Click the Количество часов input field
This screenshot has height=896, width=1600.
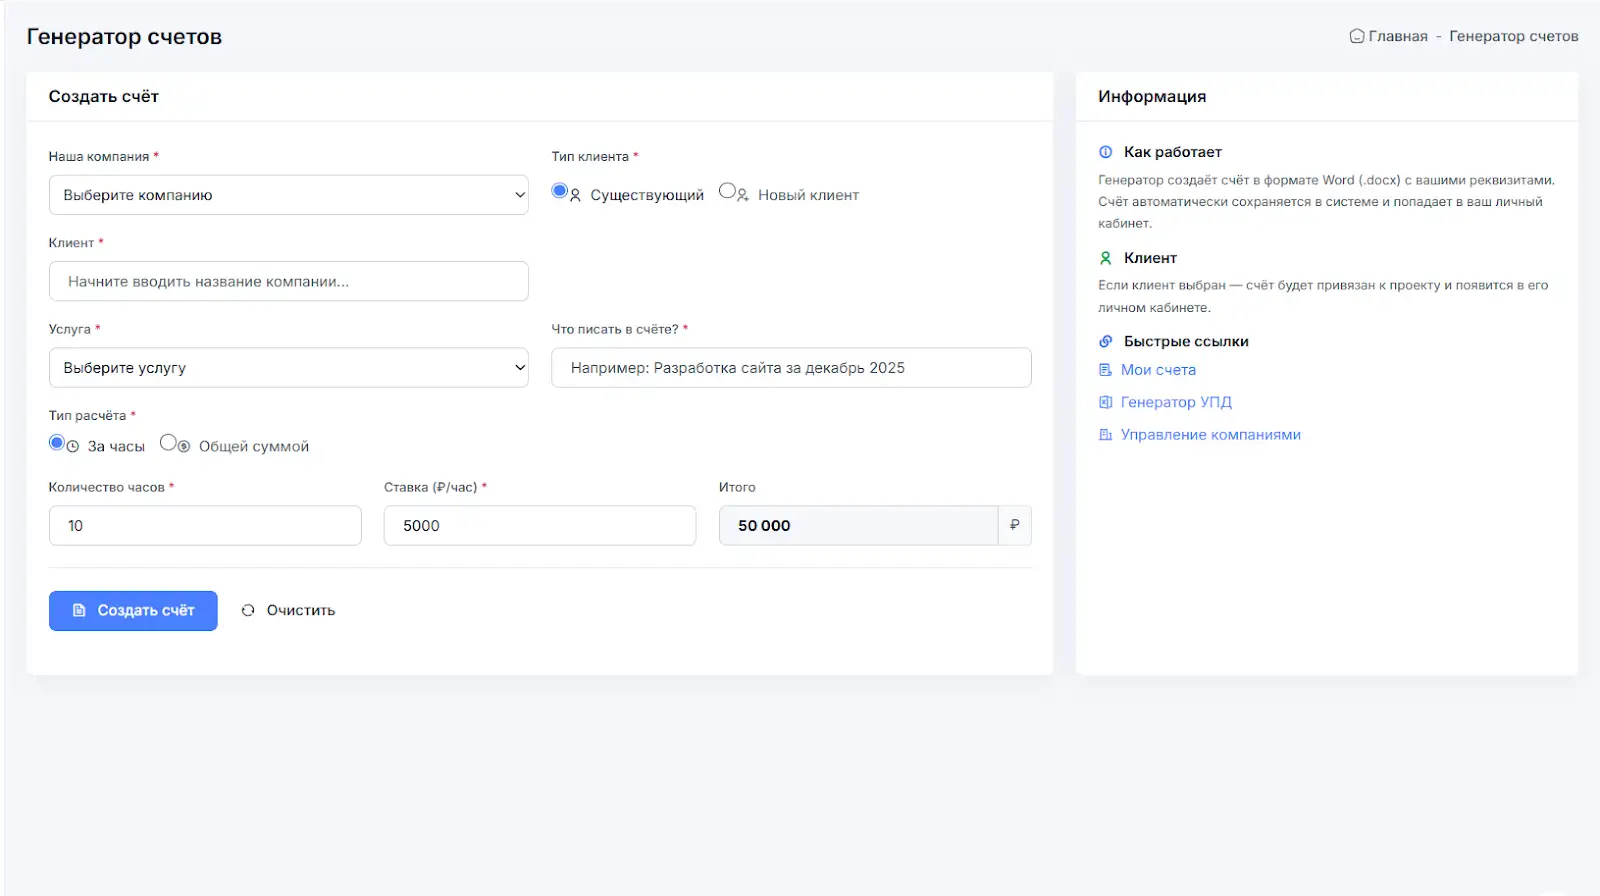[x=205, y=526]
